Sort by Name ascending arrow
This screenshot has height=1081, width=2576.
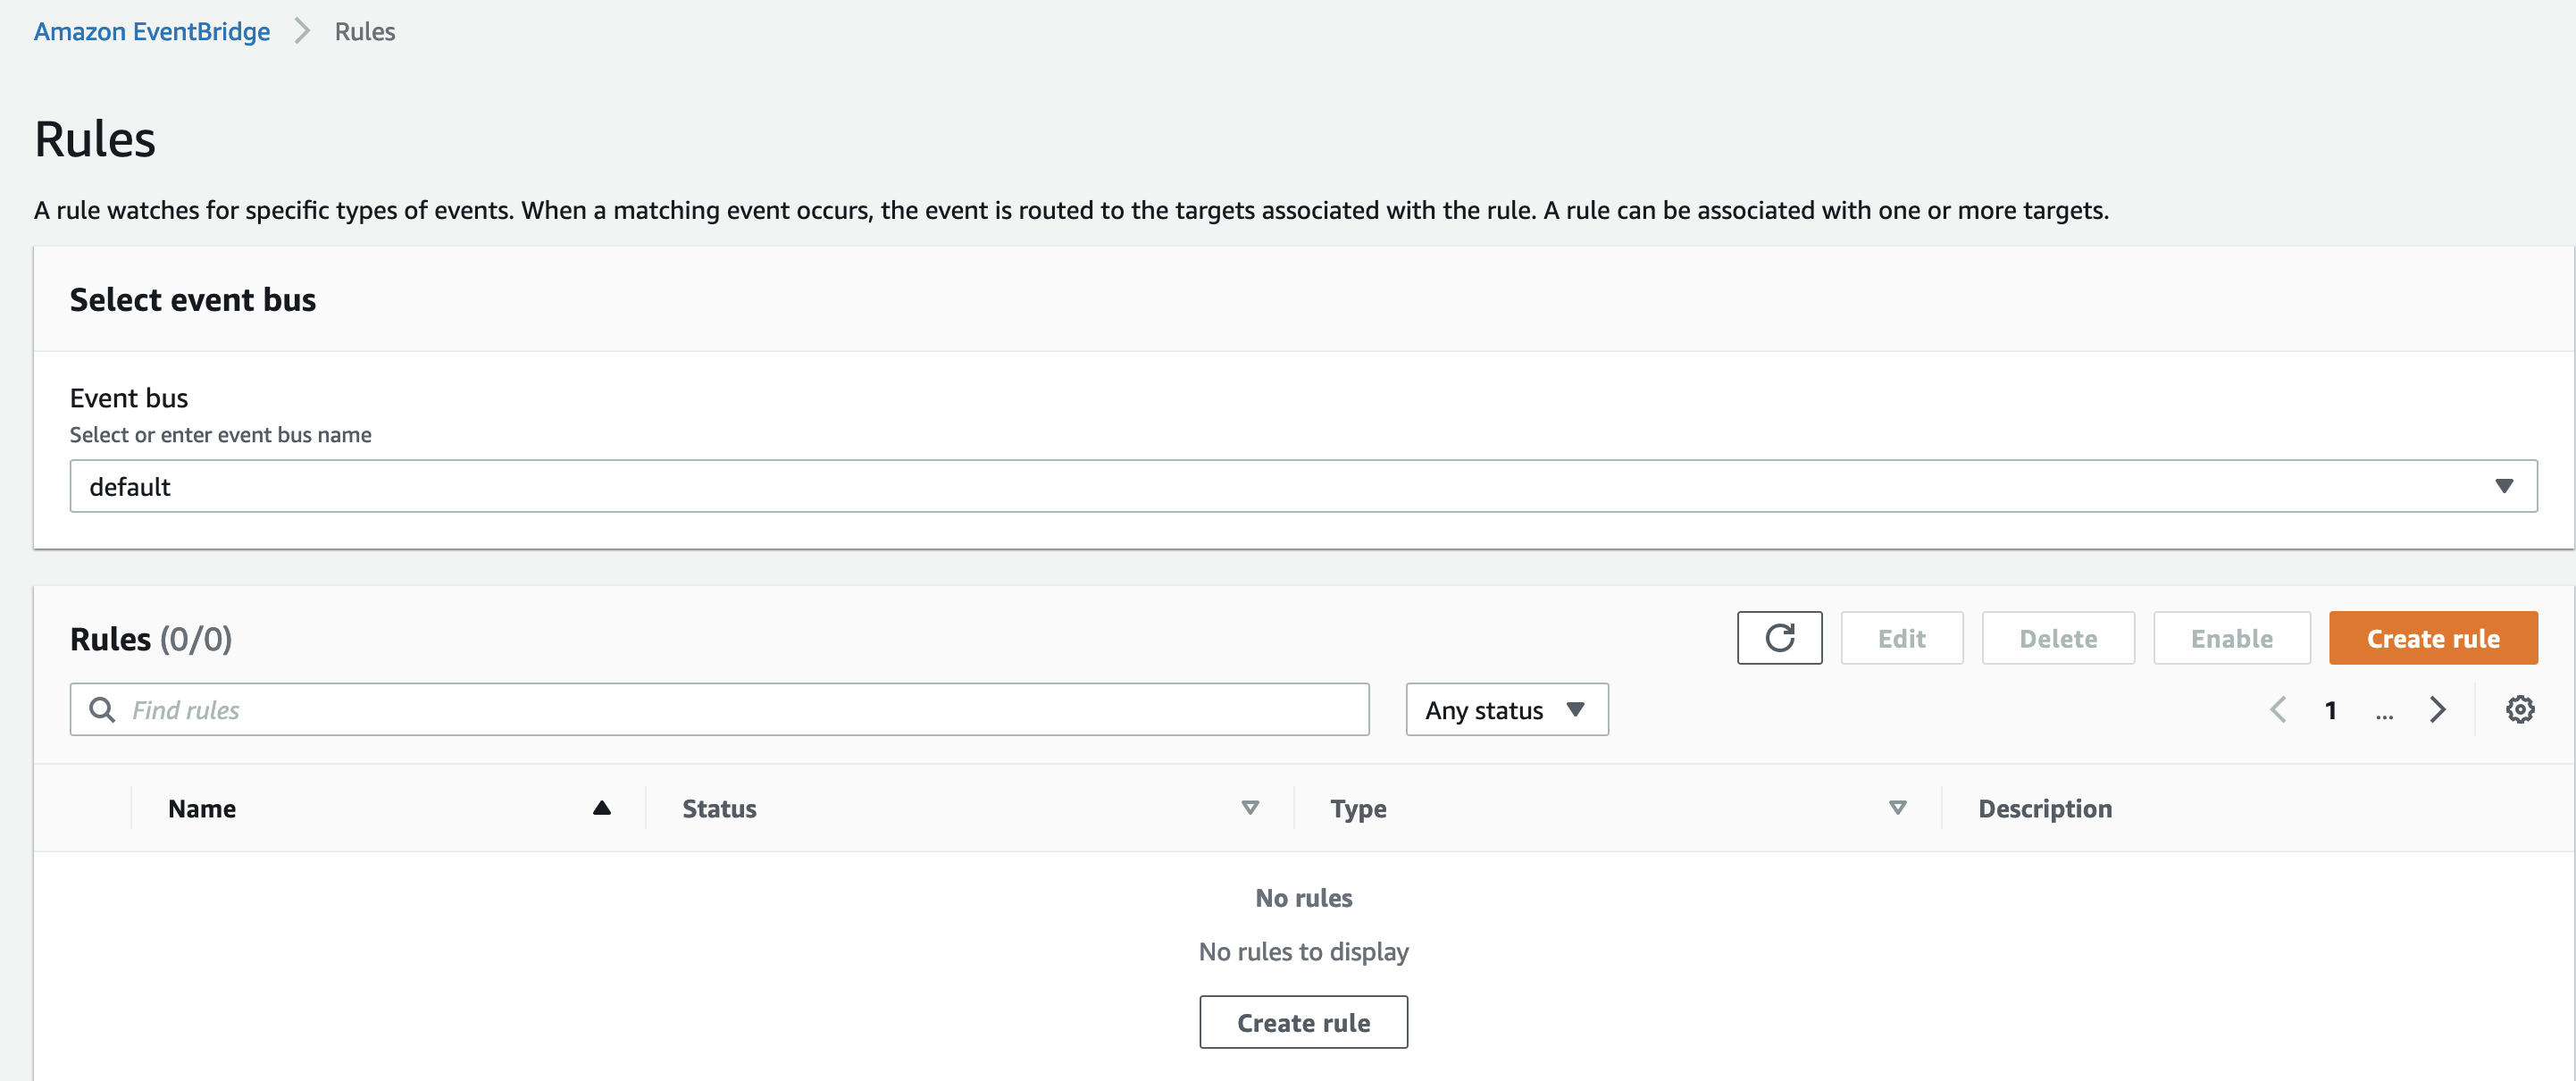pyautogui.click(x=601, y=808)
